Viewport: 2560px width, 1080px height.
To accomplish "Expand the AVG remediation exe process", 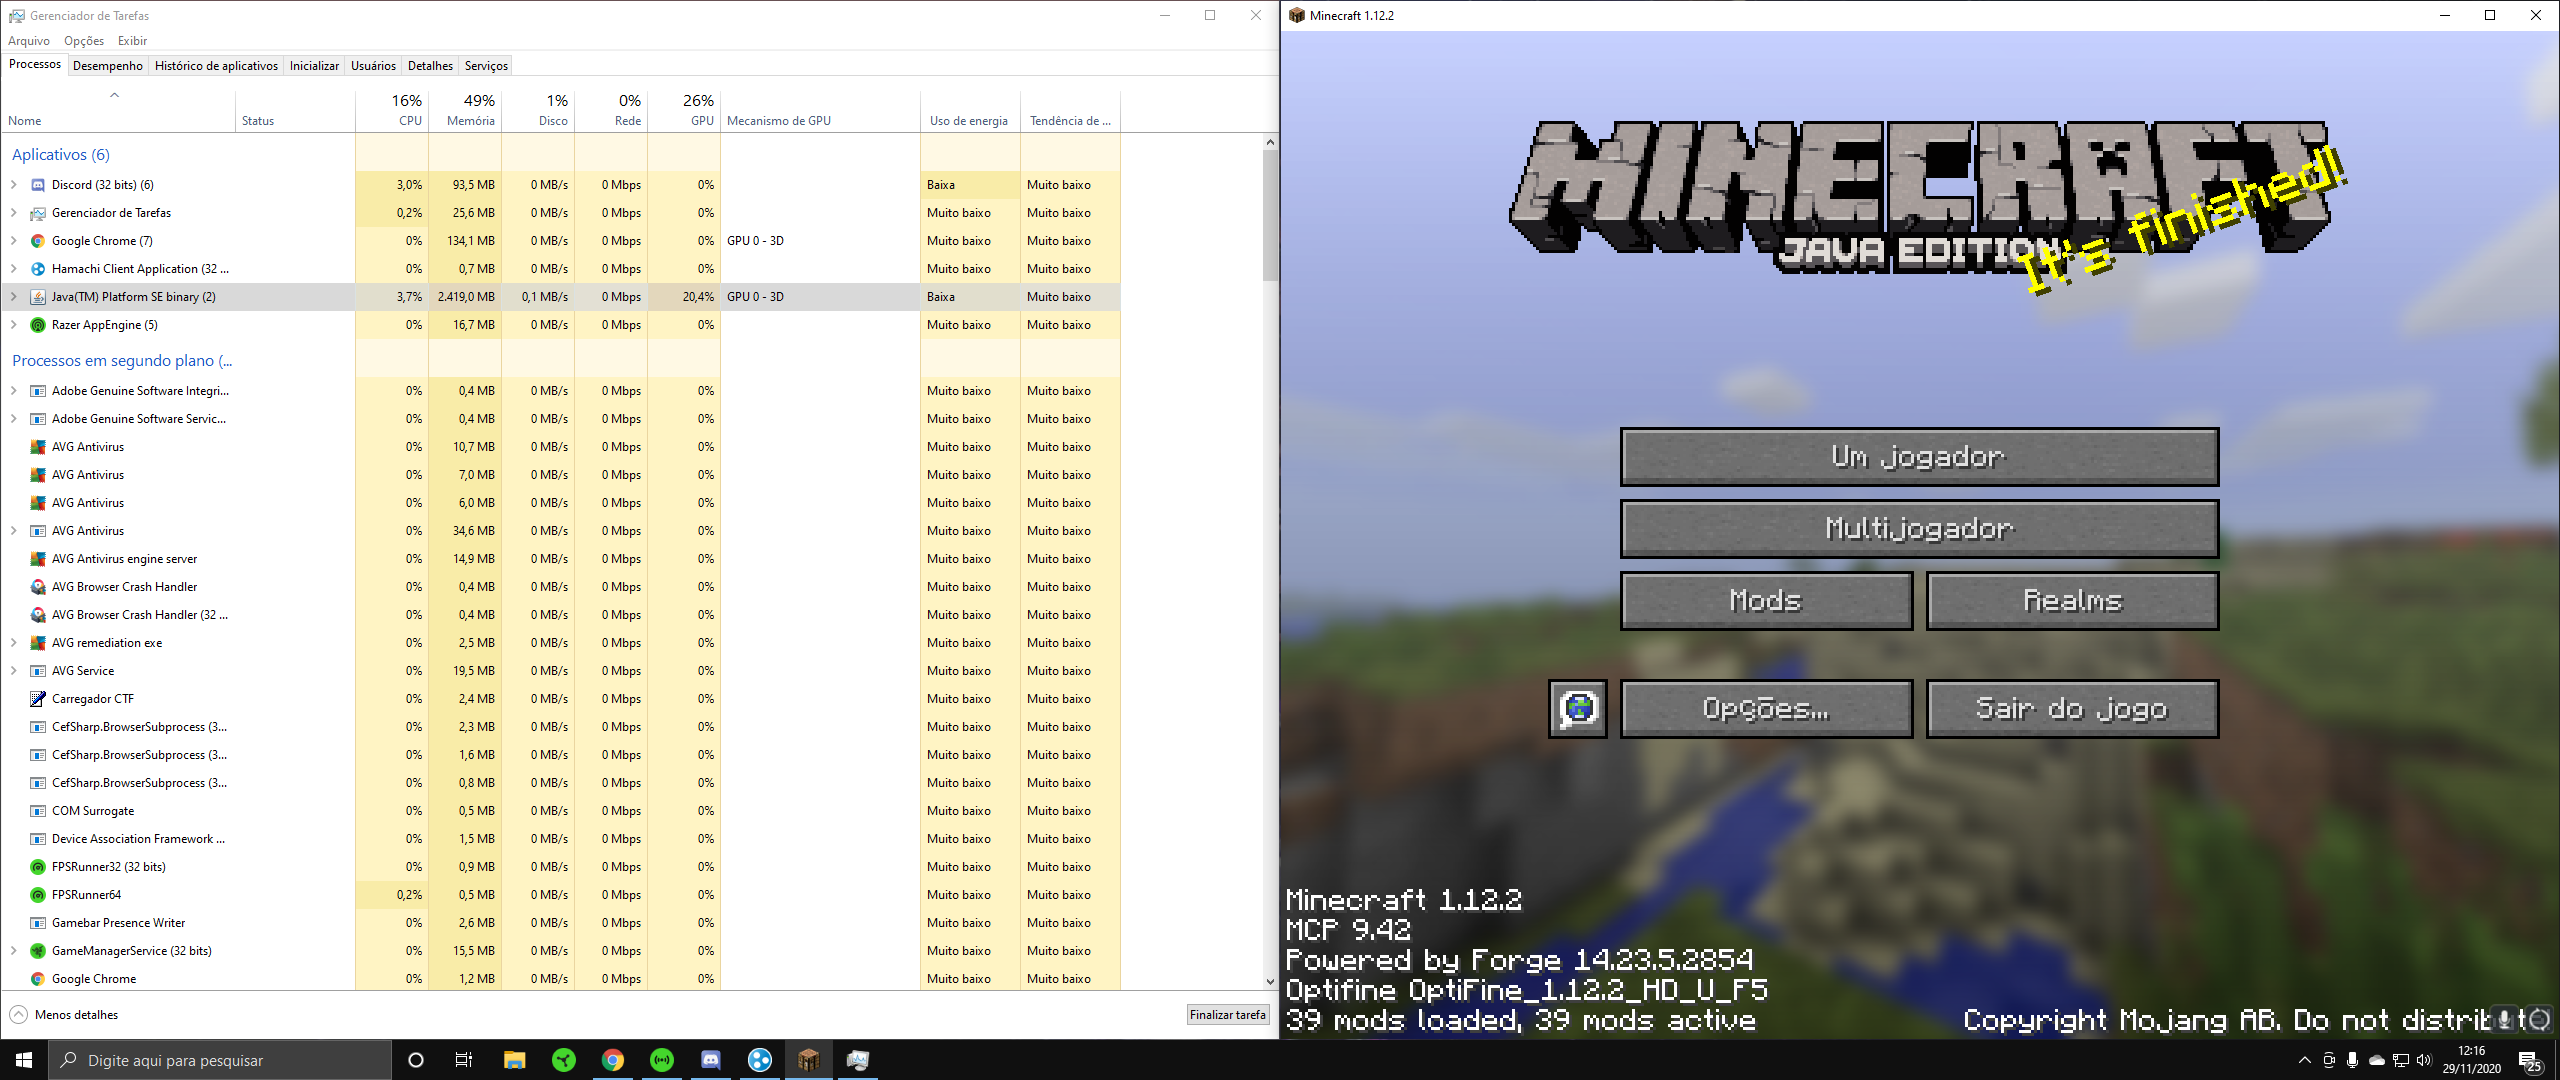I will (14, 643).
